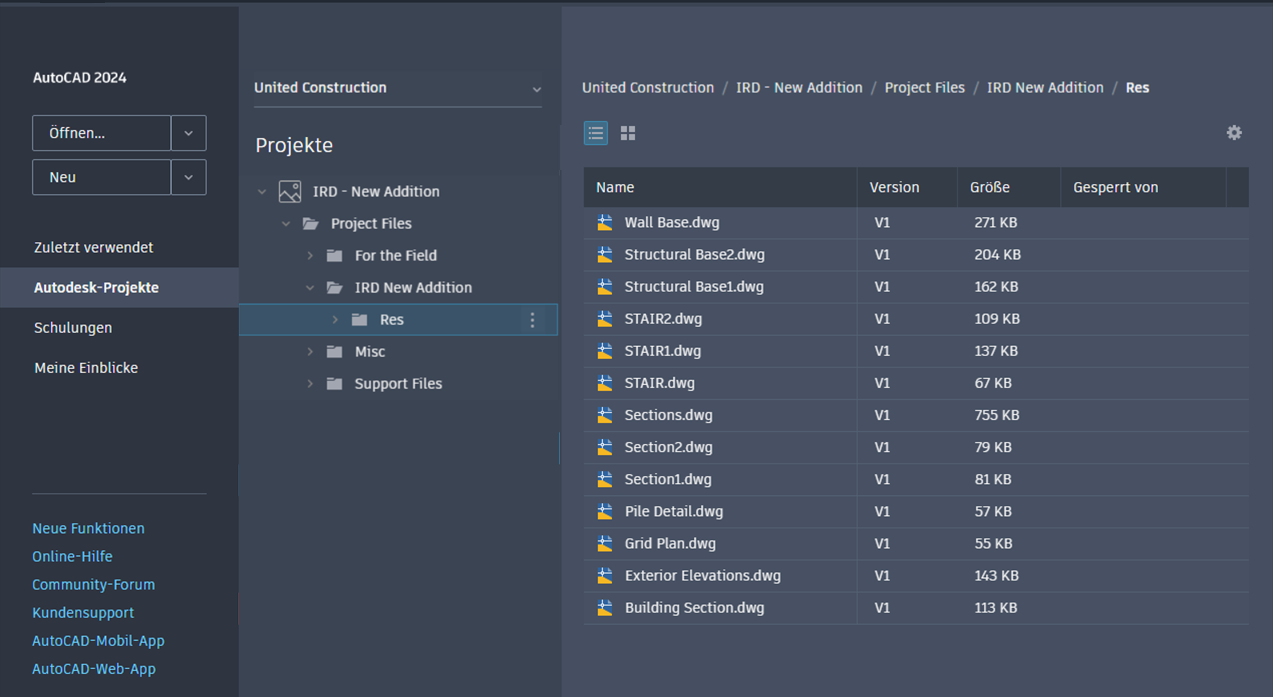
Task: Open the Öffnen dropdown arrow
Action: click(x=188, y=133)
